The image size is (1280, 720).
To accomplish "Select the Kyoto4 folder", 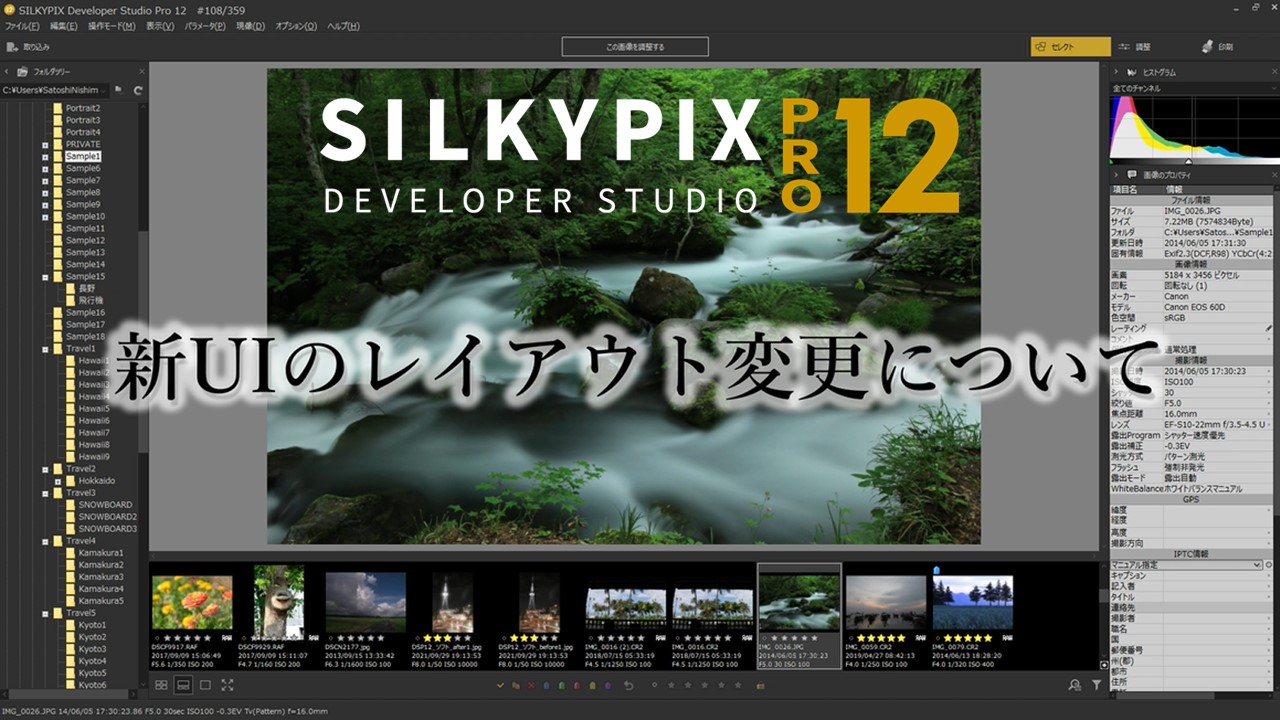I will pyautogui.click(x=92, y=660).
